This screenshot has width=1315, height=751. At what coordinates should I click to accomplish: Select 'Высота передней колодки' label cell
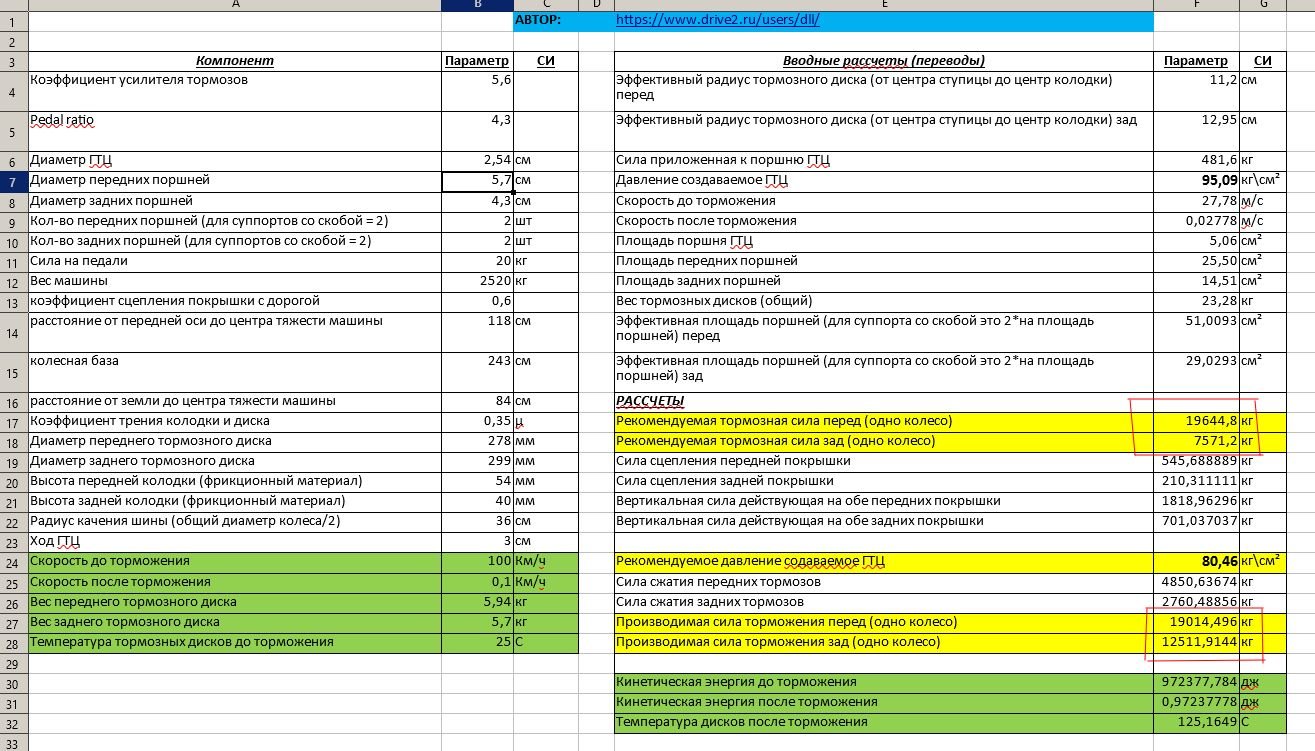(x=235, y=481)
